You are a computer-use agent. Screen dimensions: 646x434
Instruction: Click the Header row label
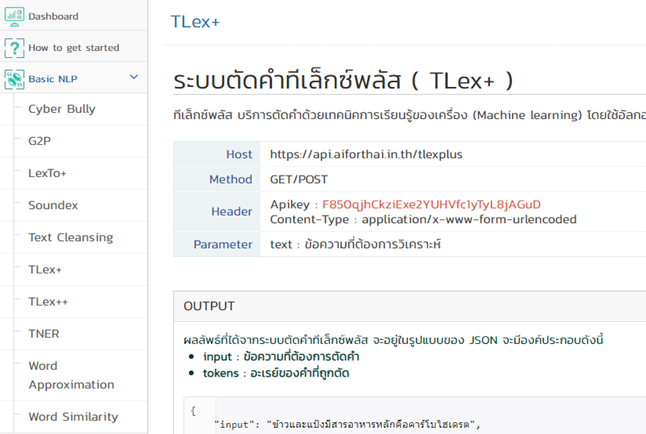[232, 211]
